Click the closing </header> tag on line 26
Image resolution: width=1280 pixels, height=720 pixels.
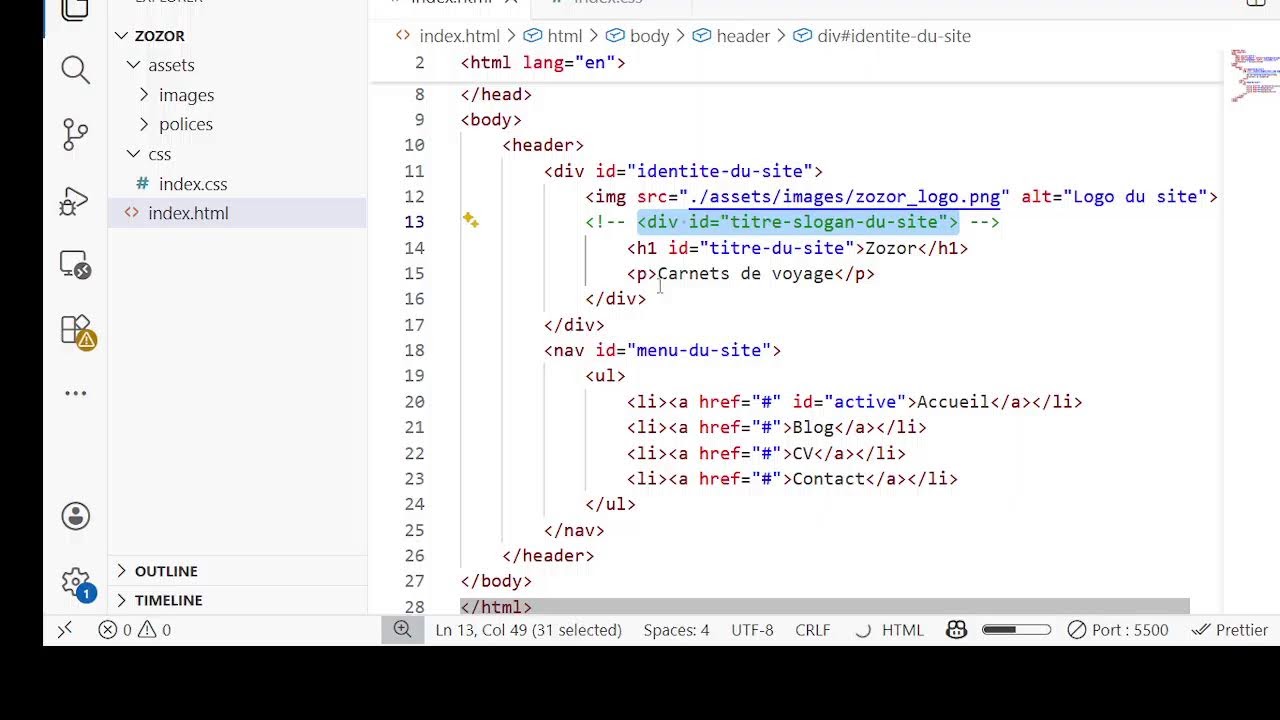[548, 556]
